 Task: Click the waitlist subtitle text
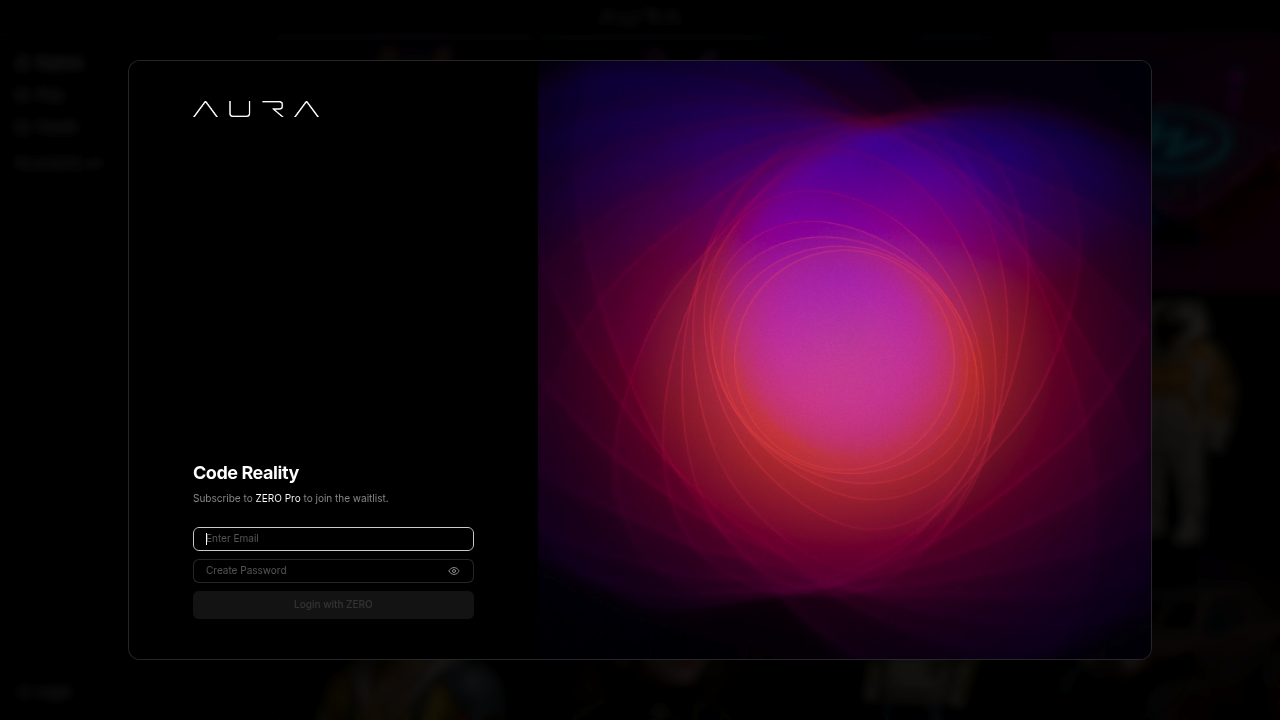pos(290,498)
